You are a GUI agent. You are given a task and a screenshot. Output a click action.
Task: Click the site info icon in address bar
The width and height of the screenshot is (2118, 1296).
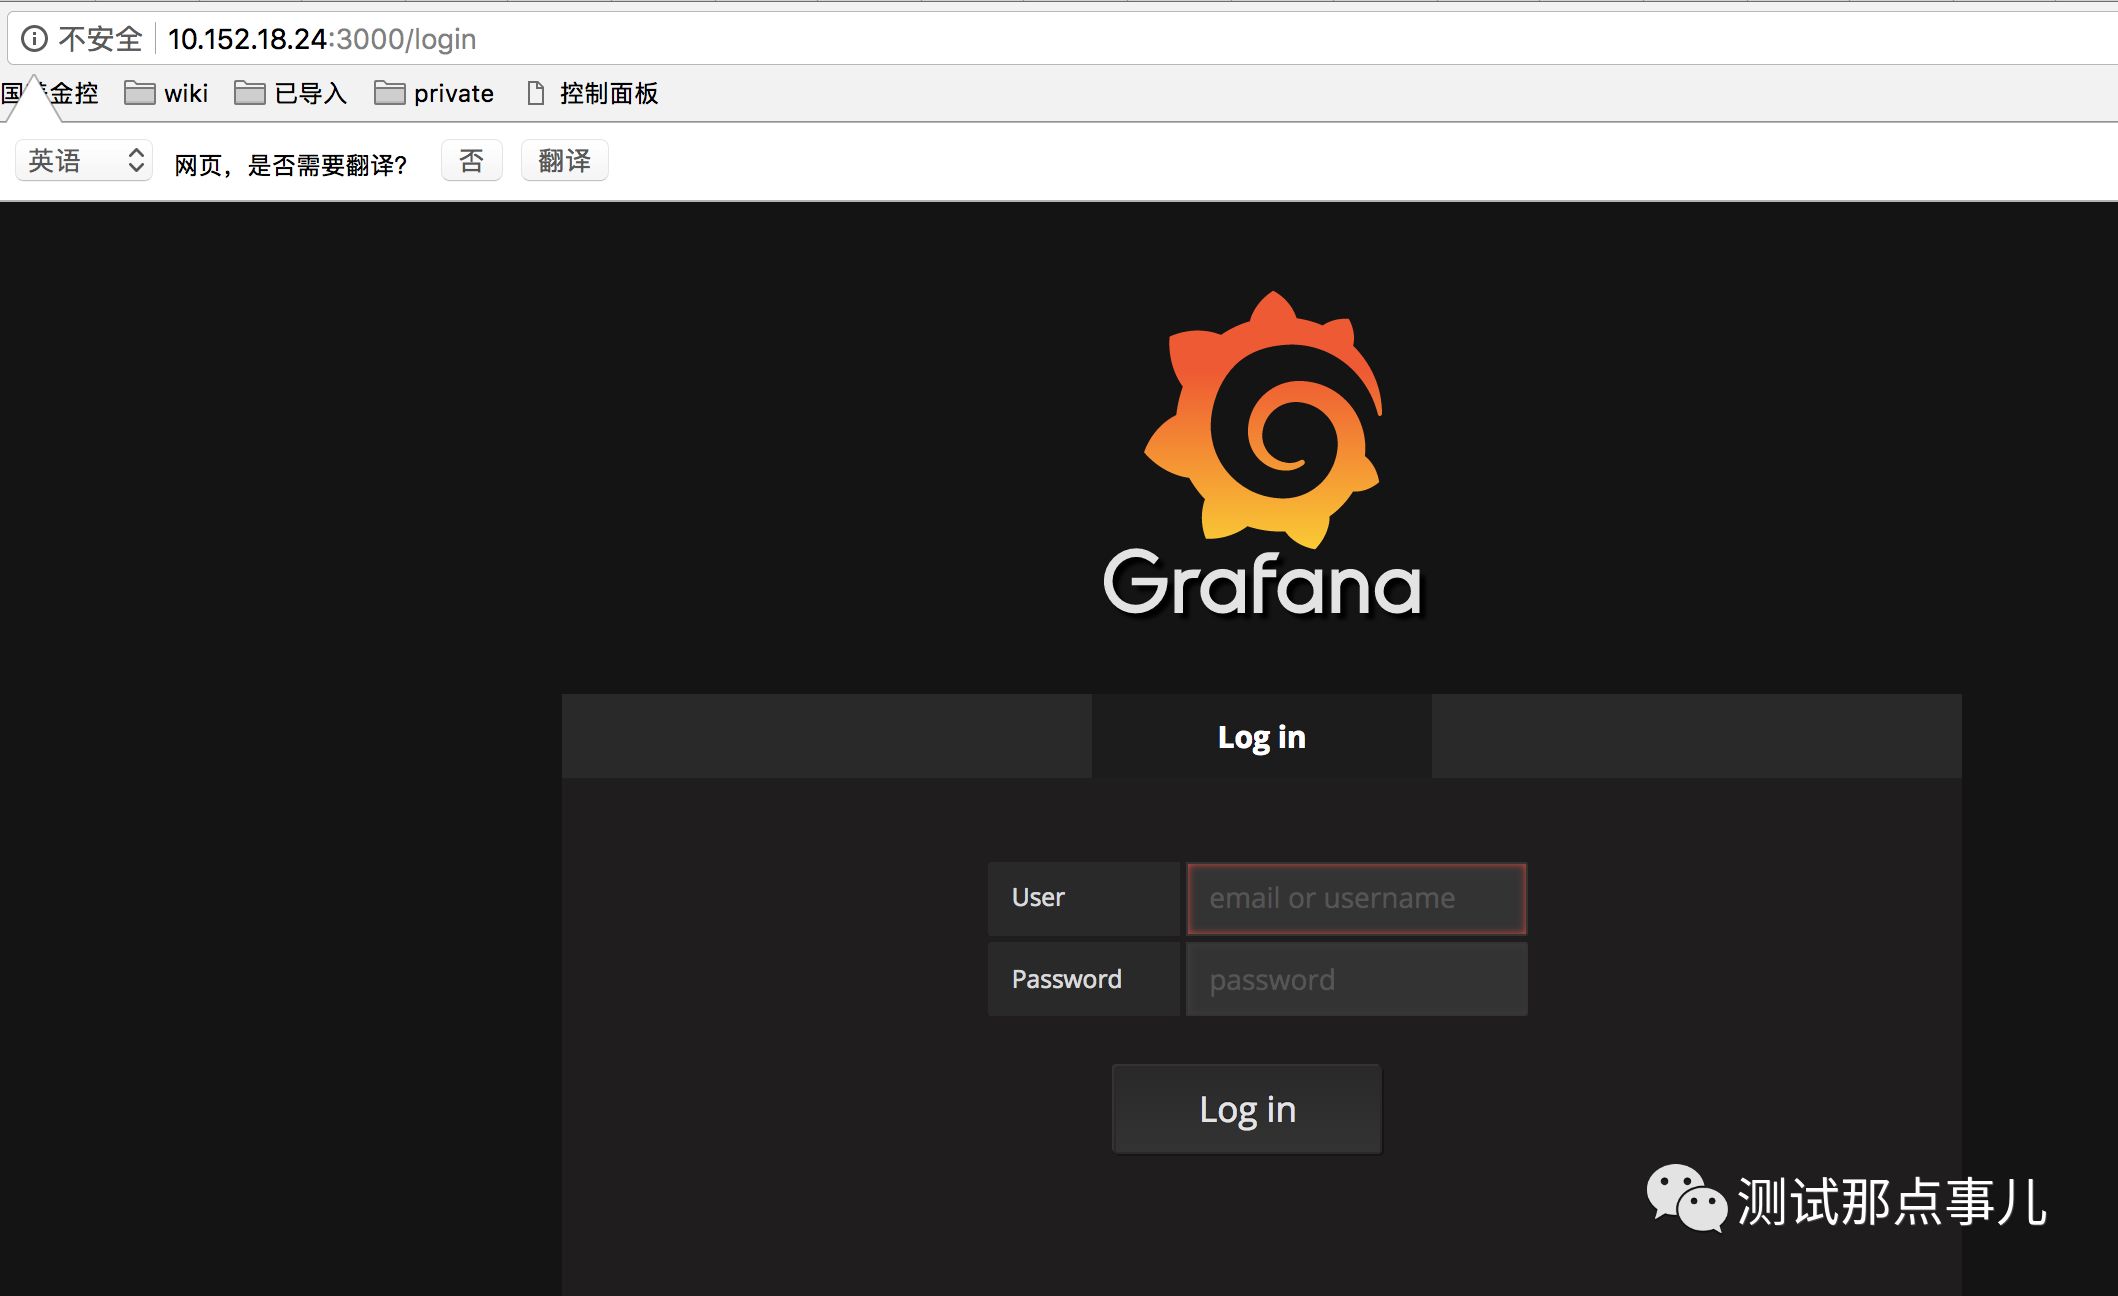point(34,39)
